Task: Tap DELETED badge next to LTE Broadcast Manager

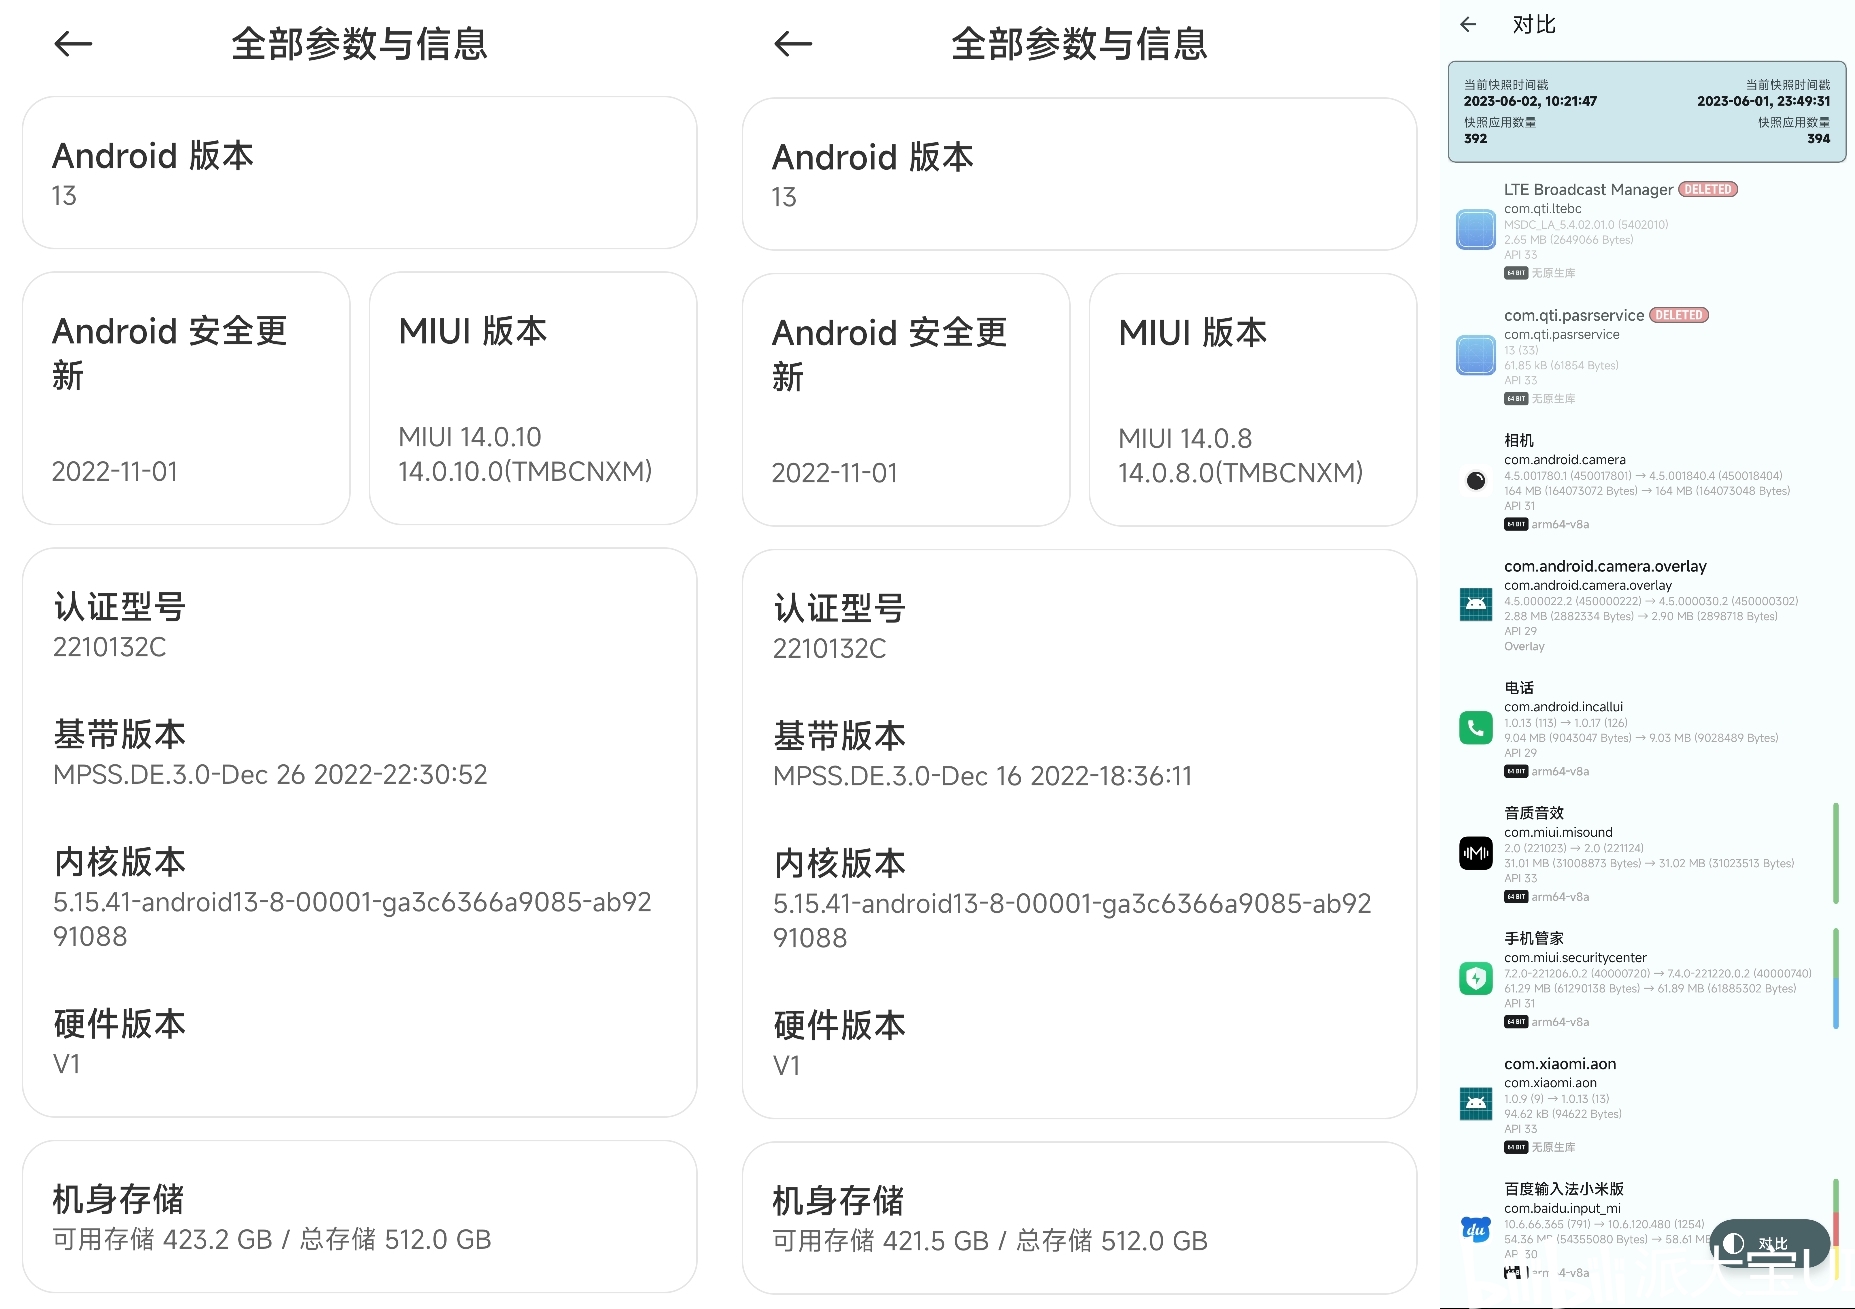Action: pyautogui.click(x=1708, y=189)
